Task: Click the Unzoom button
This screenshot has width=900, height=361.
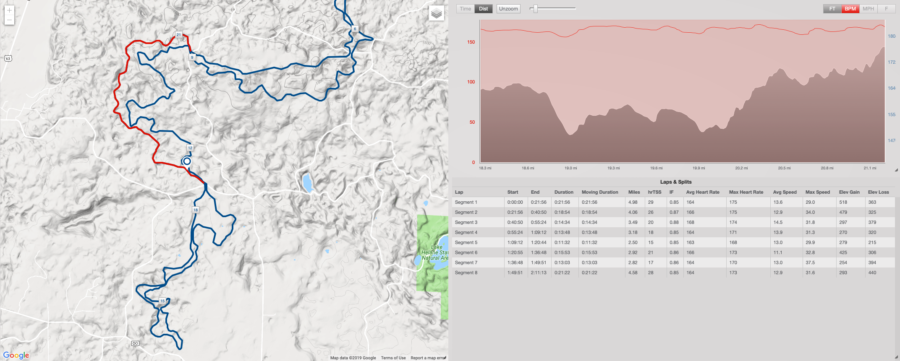Action: (x=508, y=9)
